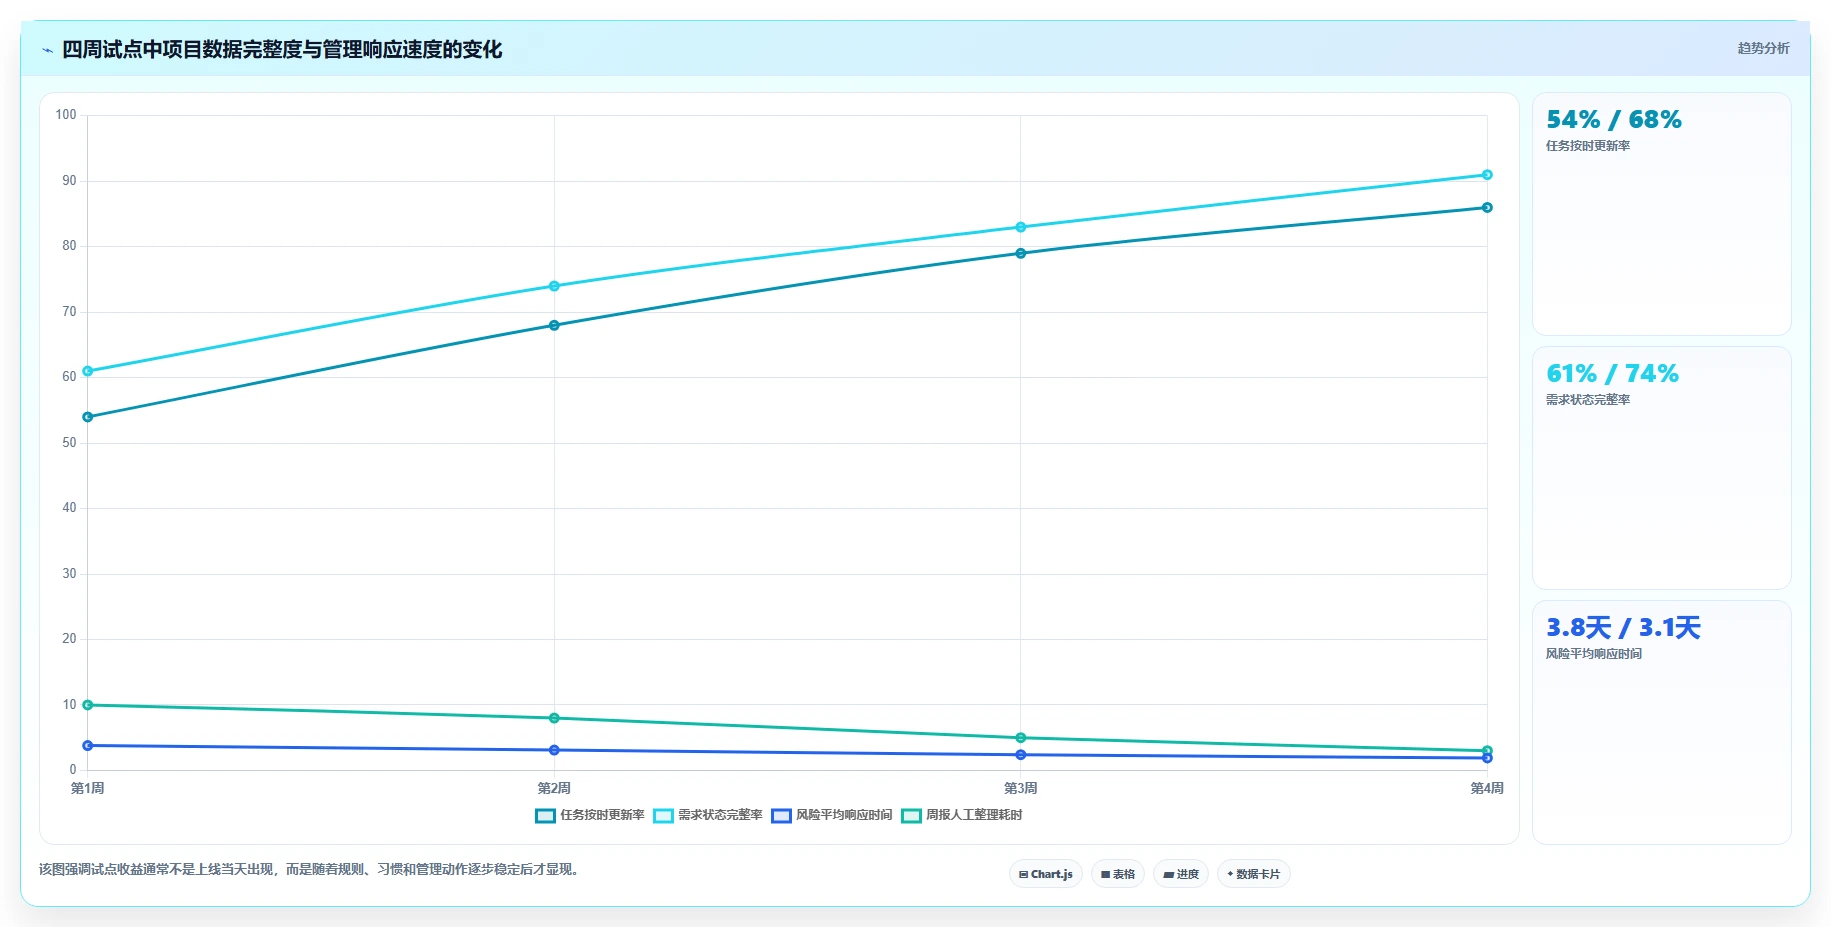Screen dimensions: 1831x927
Task: Click the 风险平均响应时间 data point at 第2周
Action: pos(554,750)
